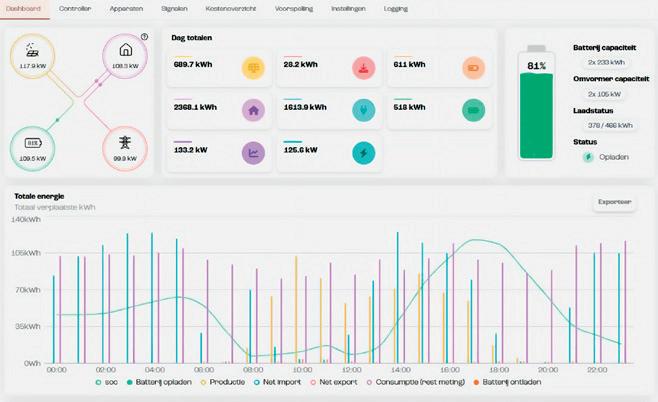Toggle Net import legend entry

277,382
